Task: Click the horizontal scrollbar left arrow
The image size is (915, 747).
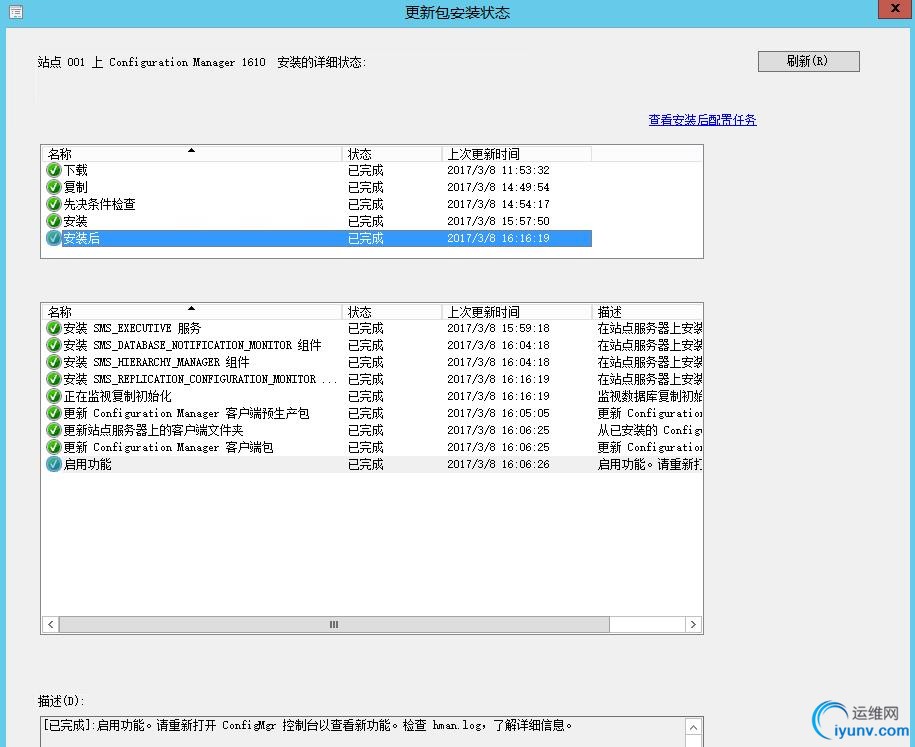Action: pos(51,624)
